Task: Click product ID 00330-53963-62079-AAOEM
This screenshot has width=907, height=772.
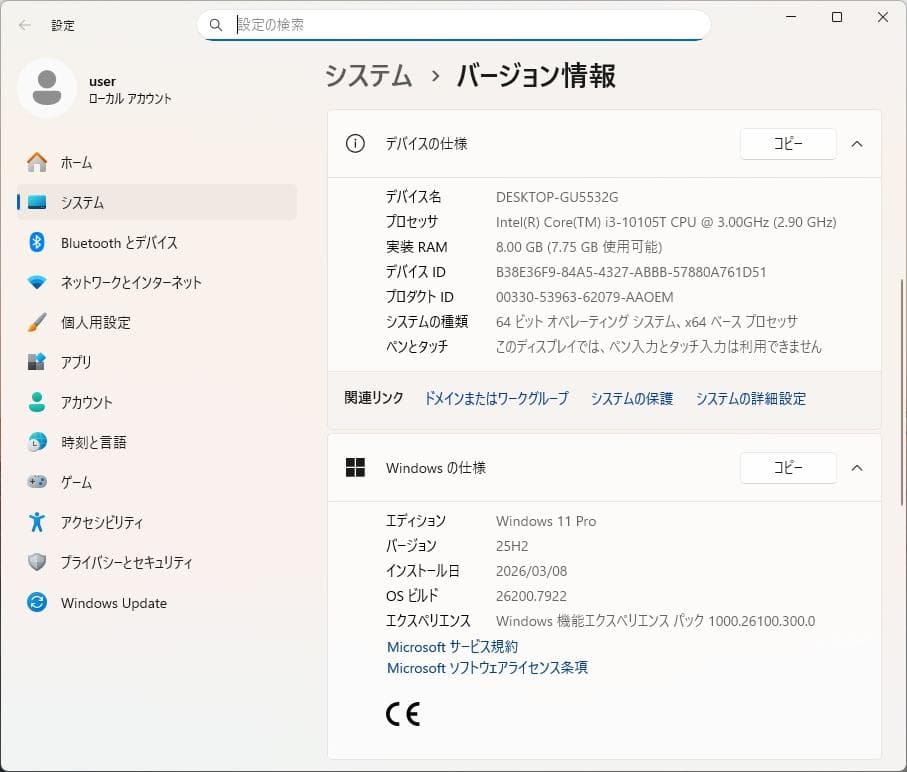Action: [x=584, y=297]
